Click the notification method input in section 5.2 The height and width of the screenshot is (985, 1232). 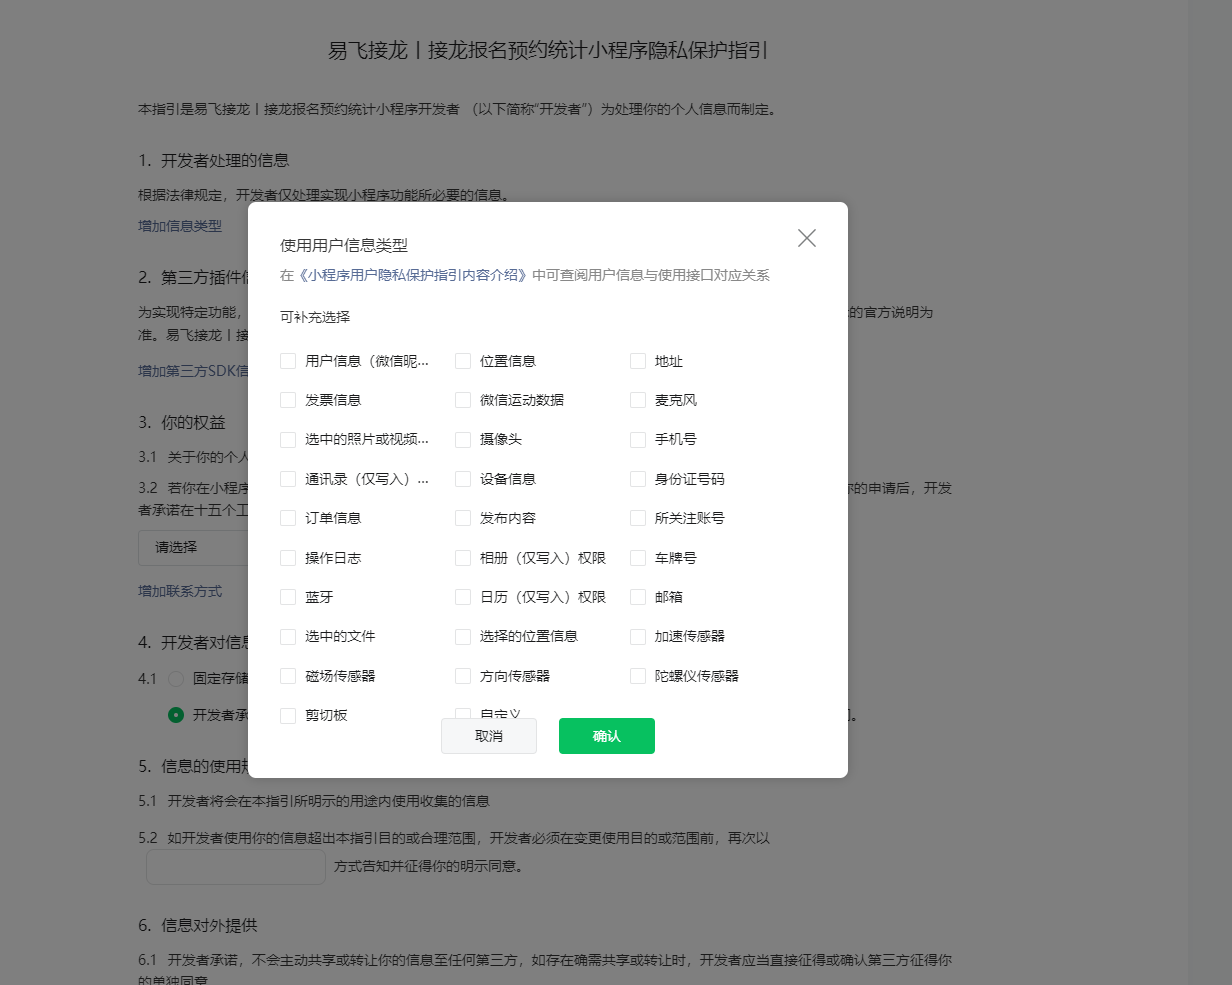236,867
